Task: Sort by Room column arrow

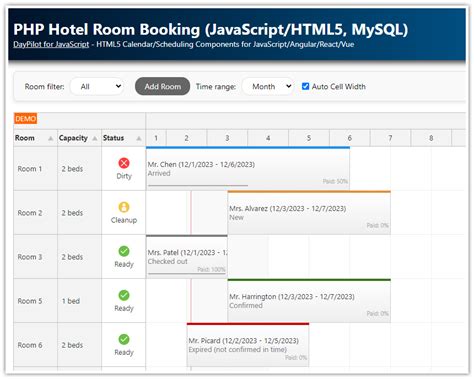Action: tap(51, 138)
